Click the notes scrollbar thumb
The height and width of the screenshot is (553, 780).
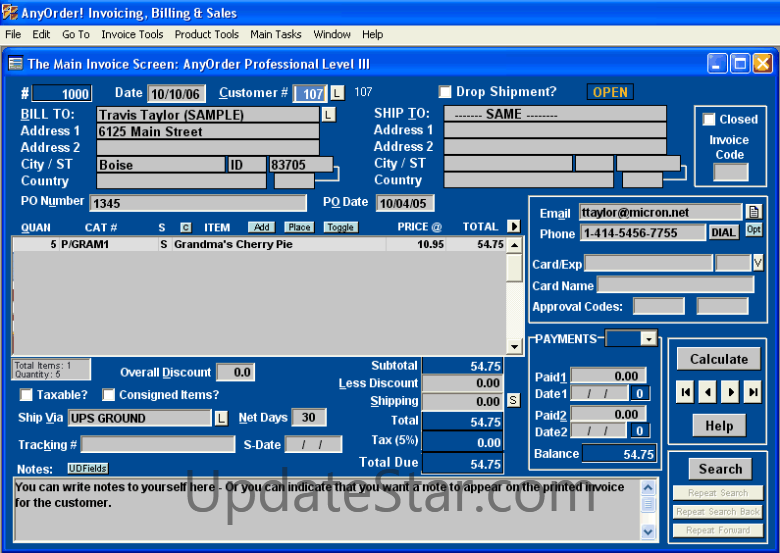tap(648, 504)
